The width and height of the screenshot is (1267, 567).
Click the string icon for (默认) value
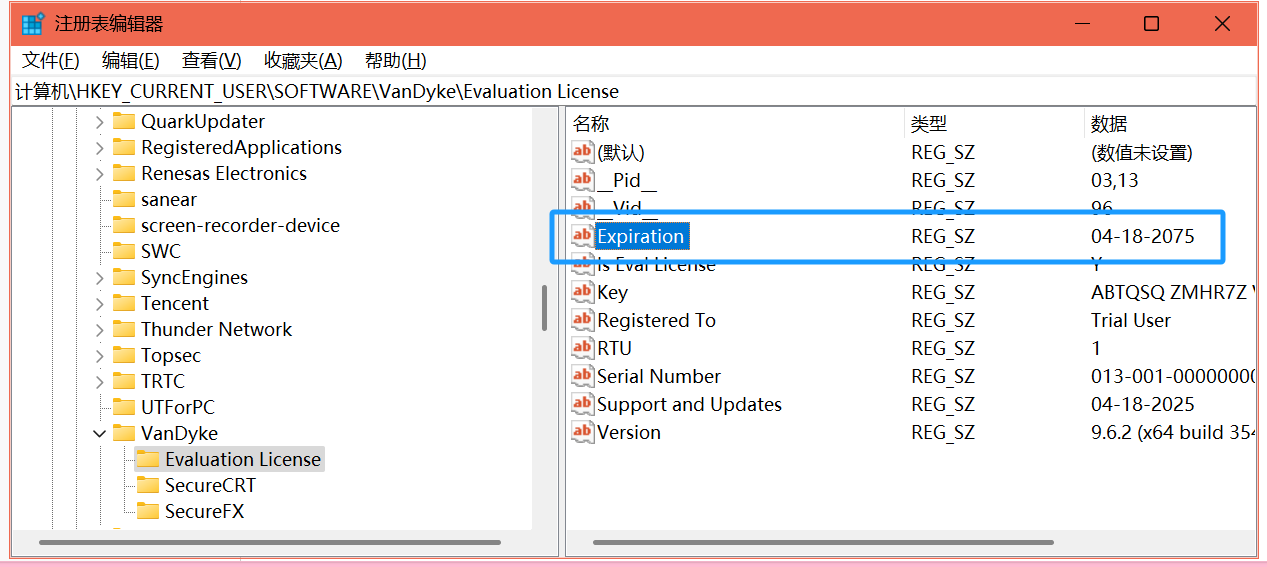(x=582, y=152)
